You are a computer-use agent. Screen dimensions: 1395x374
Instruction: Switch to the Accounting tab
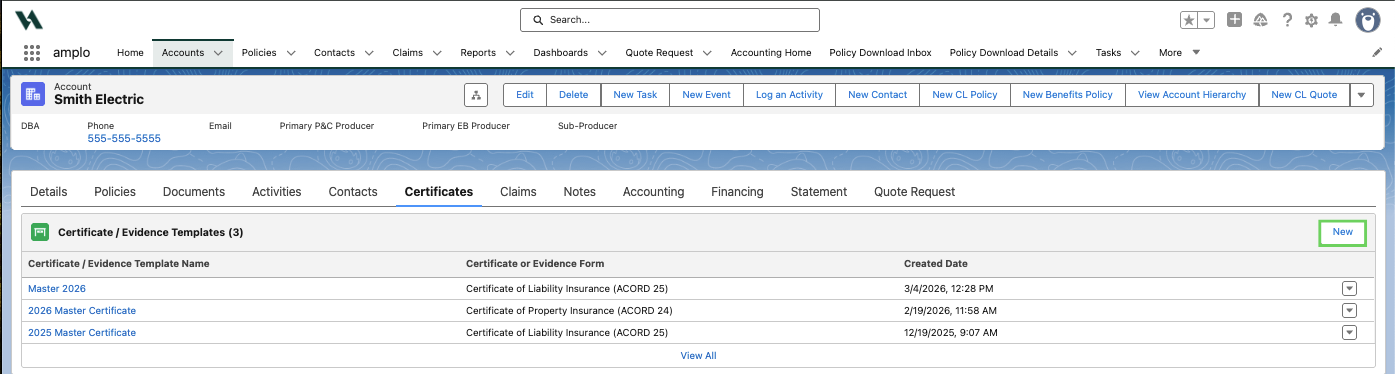point(654,192)
